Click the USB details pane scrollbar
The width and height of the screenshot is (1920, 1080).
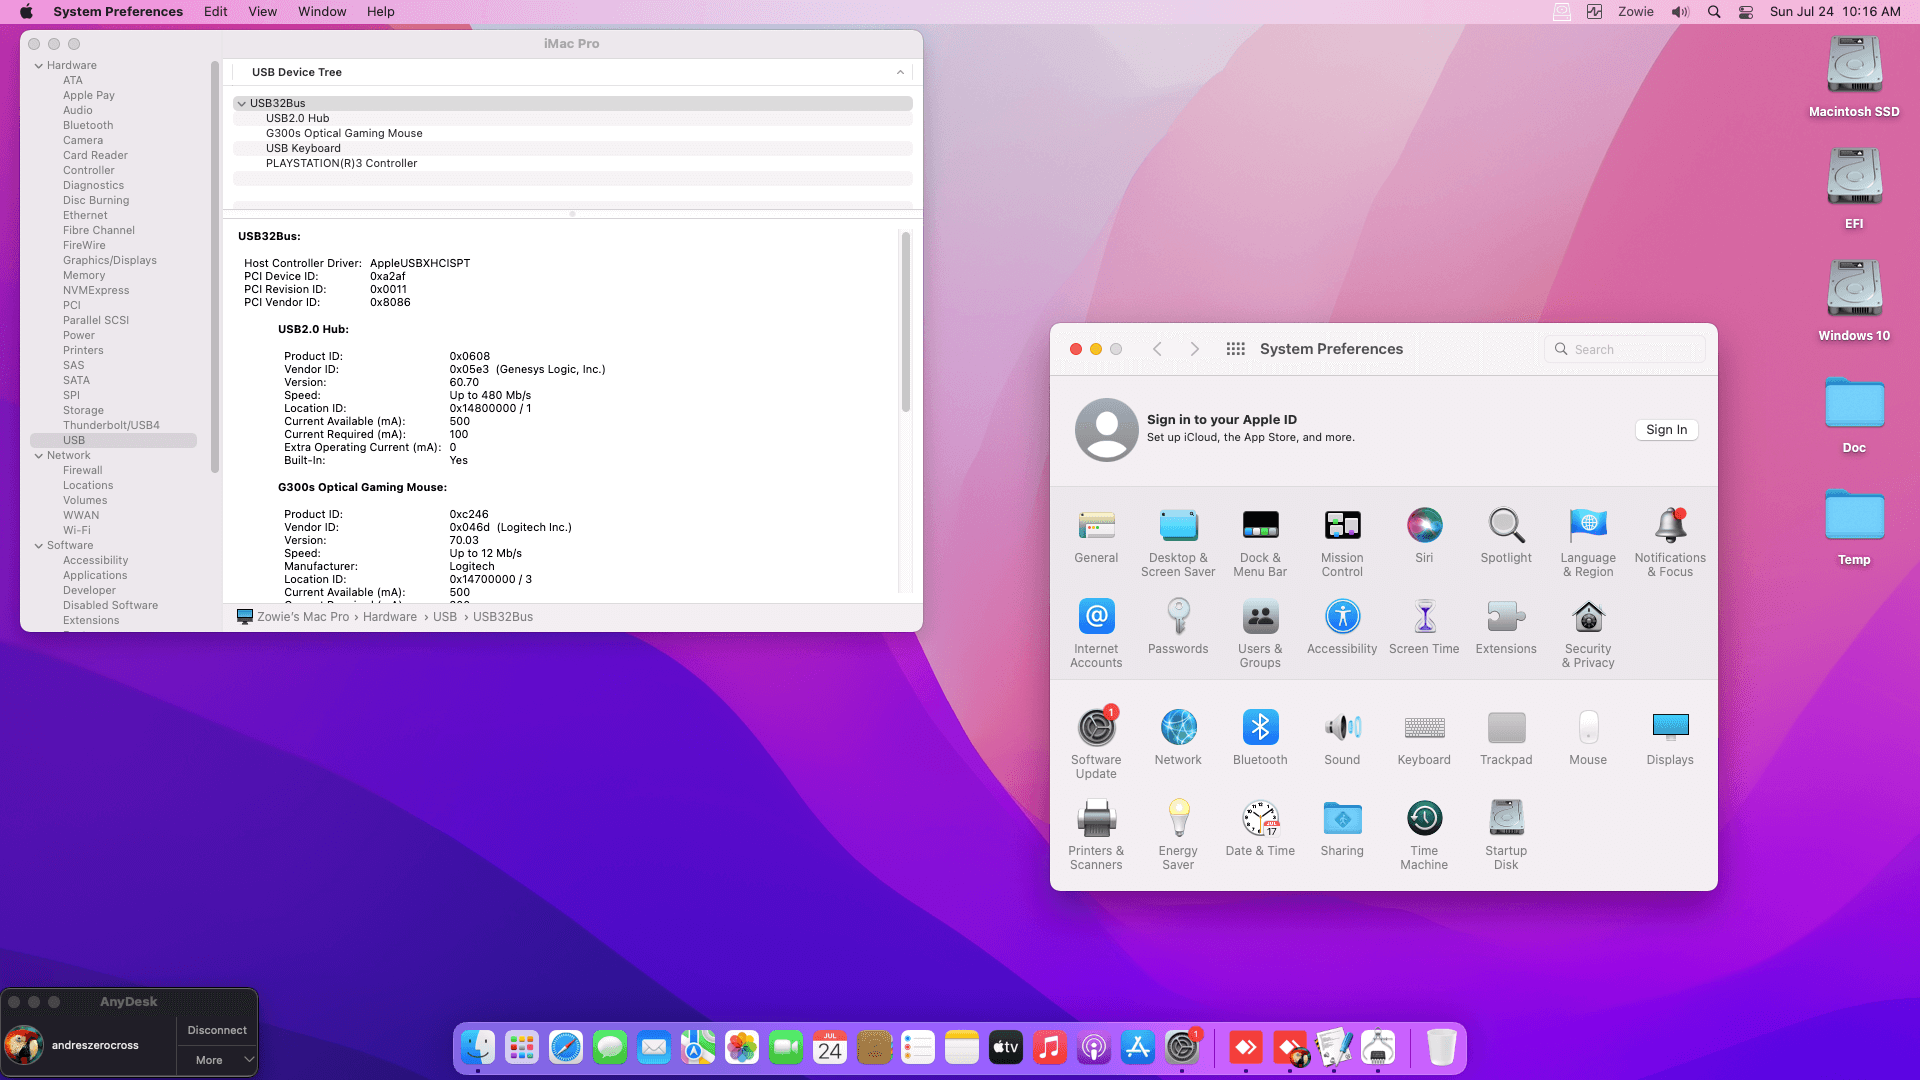905,322
